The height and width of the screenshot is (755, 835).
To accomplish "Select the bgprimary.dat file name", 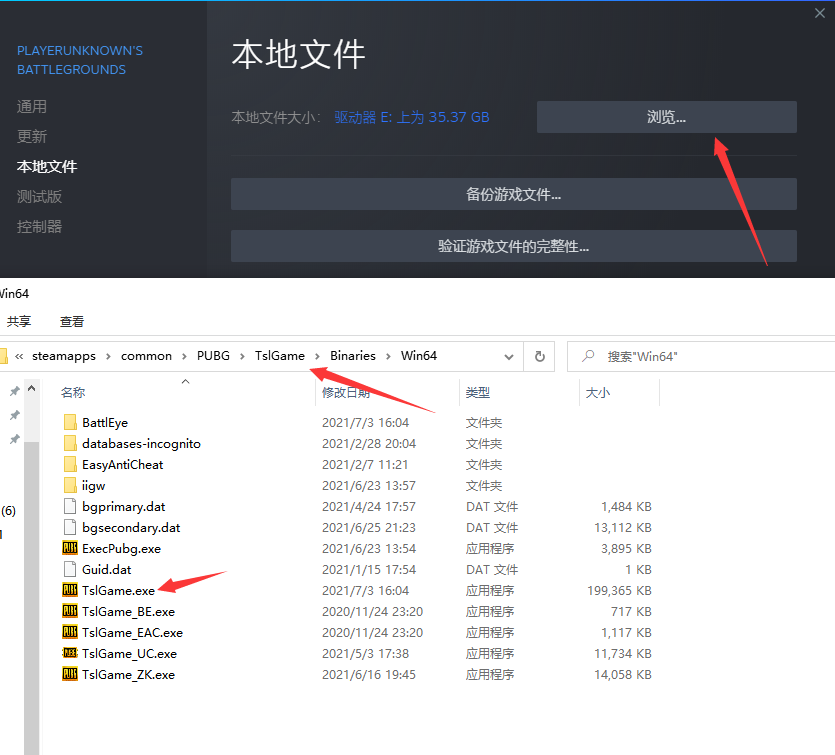I will pyautogui.click(x=124, y=506).
